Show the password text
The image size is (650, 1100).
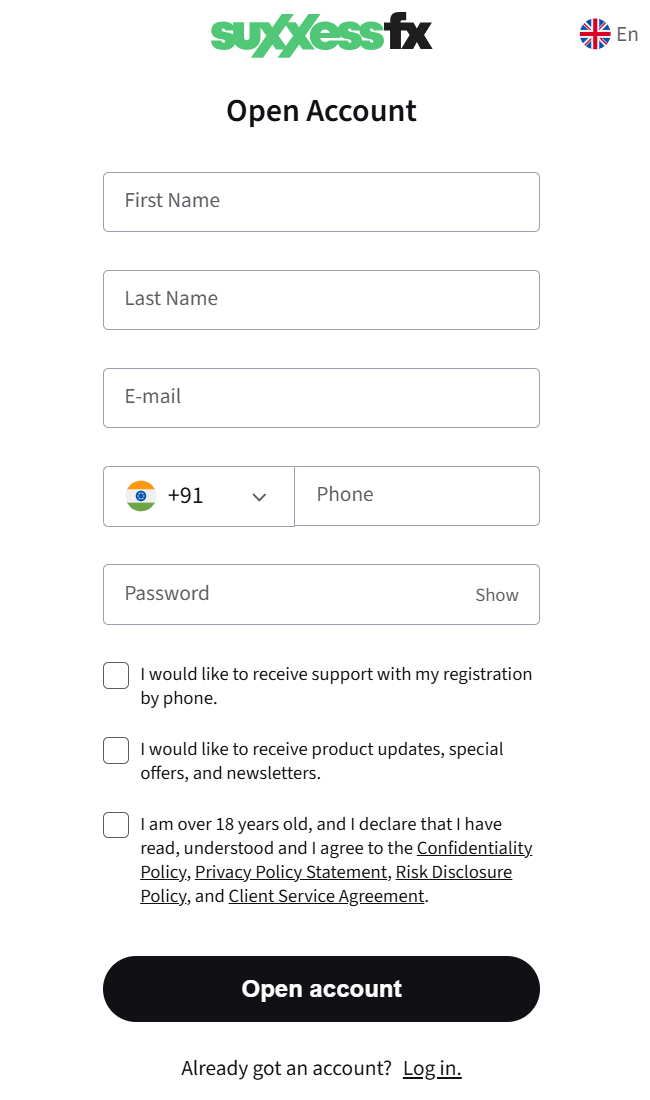tap(496, 595)
